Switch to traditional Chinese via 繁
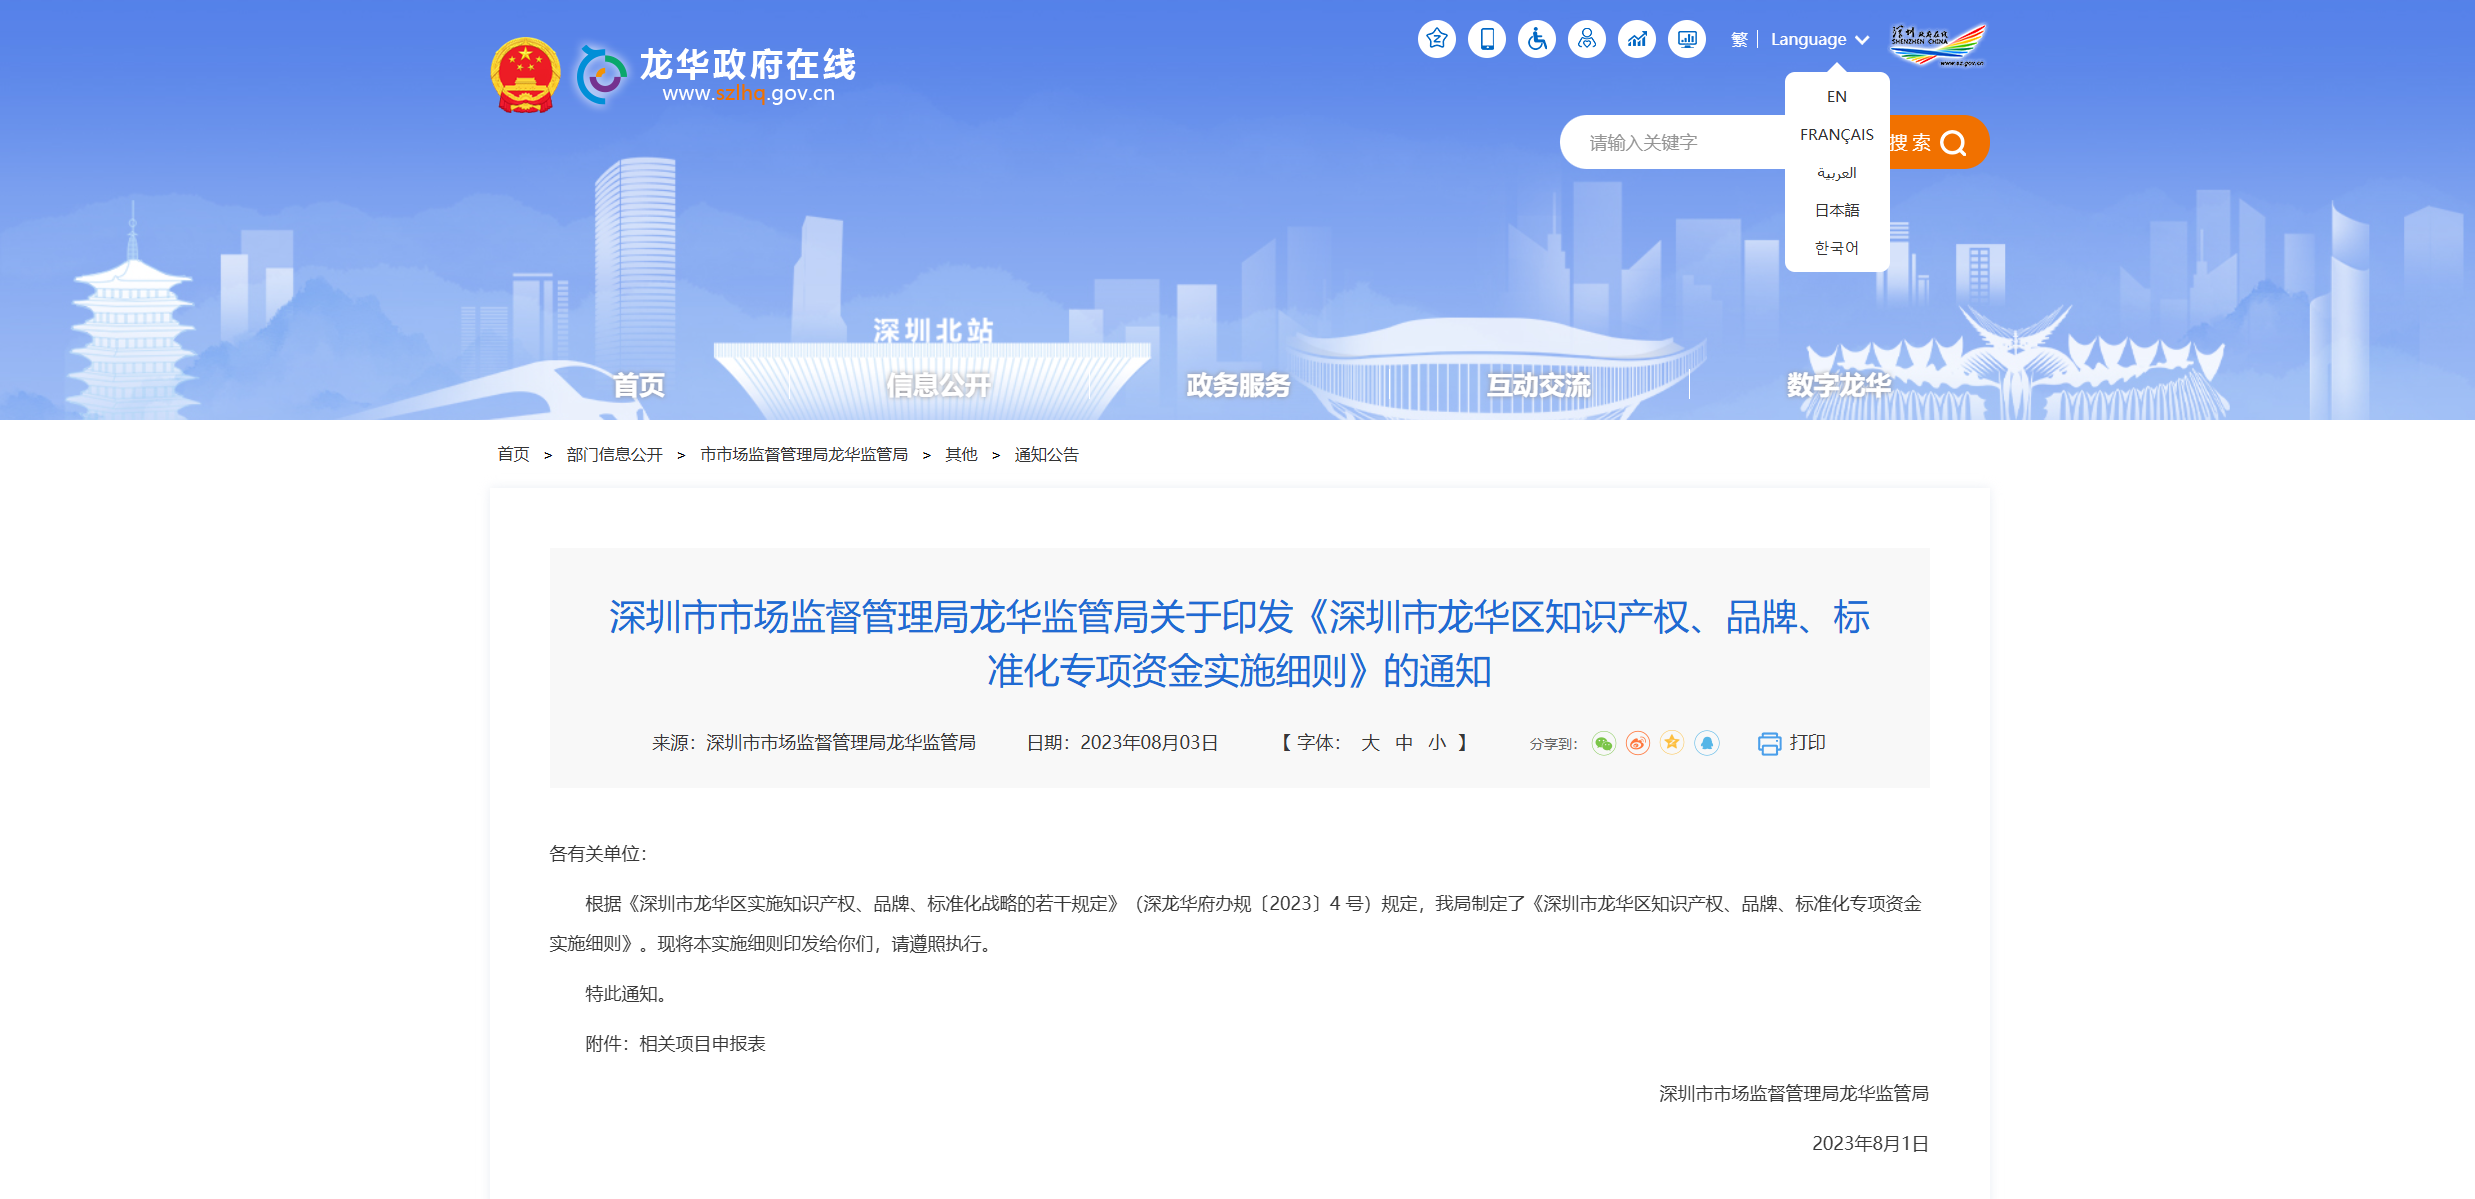Screen dimensions: 2475x1199 (x=1740, y=40)
